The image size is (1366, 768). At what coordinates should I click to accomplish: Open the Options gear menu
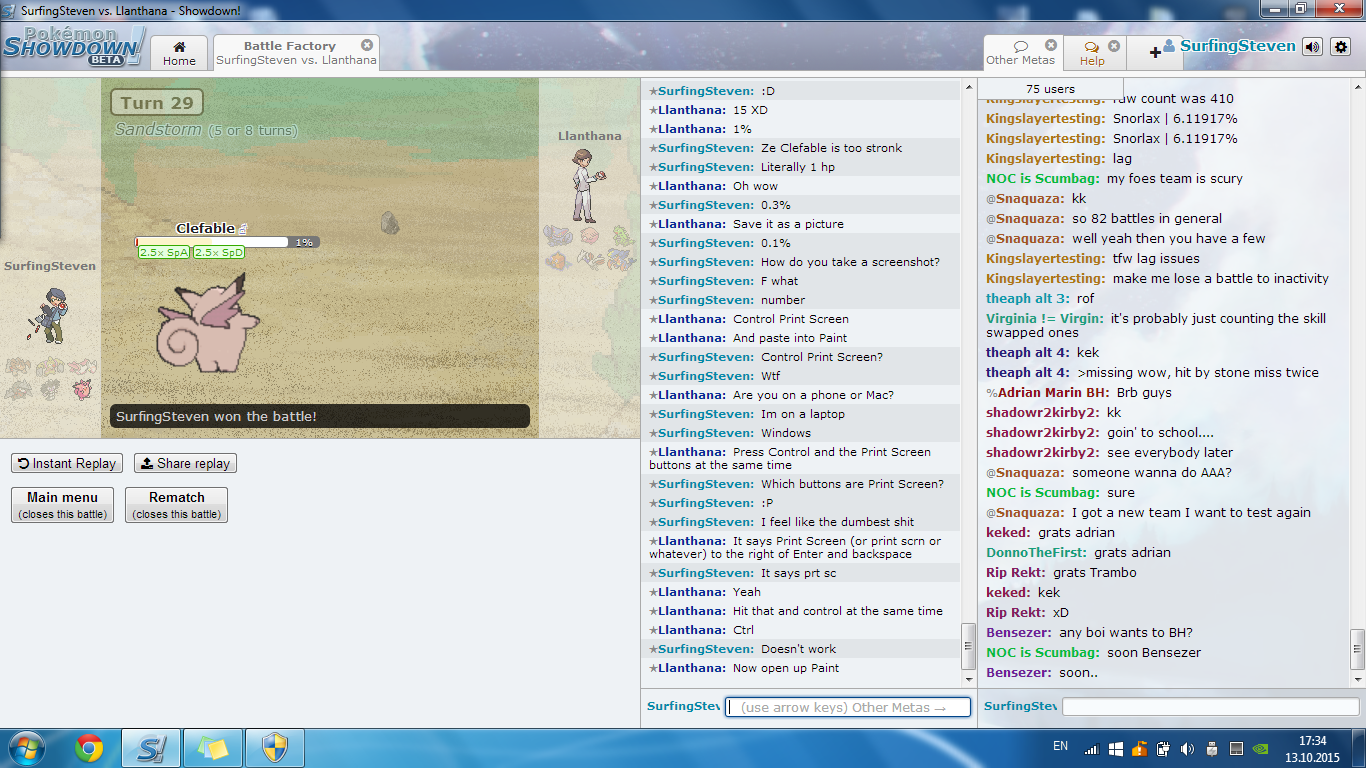click(1341, 46)
